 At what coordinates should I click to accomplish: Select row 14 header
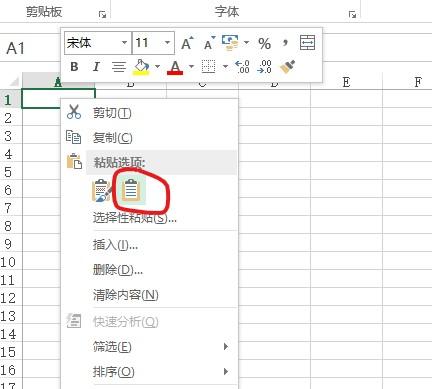(11, 334)
